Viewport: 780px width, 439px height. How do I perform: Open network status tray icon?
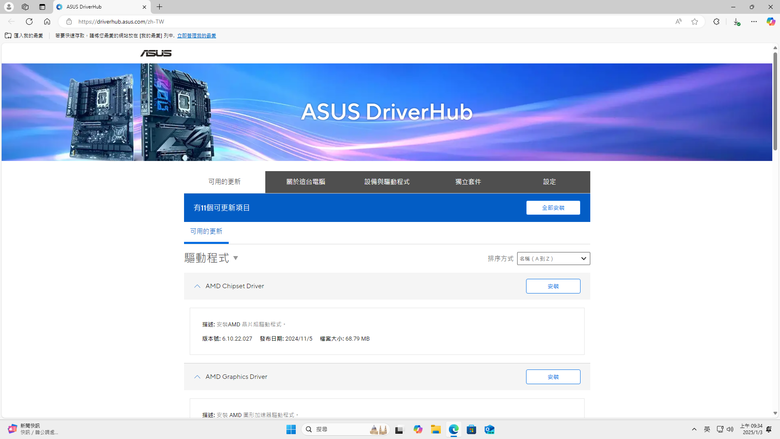click(720, 430)
